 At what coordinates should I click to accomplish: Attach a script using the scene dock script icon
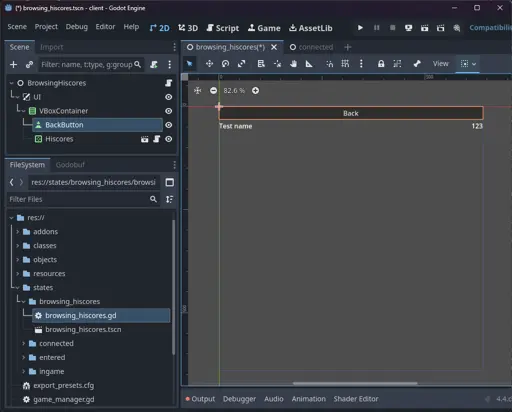pyautogui.click(x=154, y=64)
